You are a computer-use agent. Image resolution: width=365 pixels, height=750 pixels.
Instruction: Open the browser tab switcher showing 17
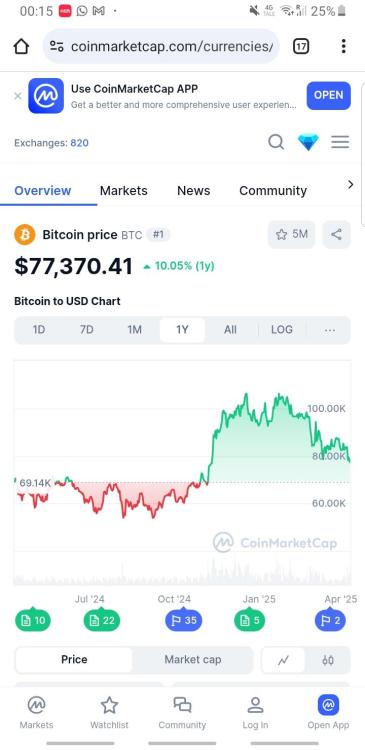[x=300, y=46]
